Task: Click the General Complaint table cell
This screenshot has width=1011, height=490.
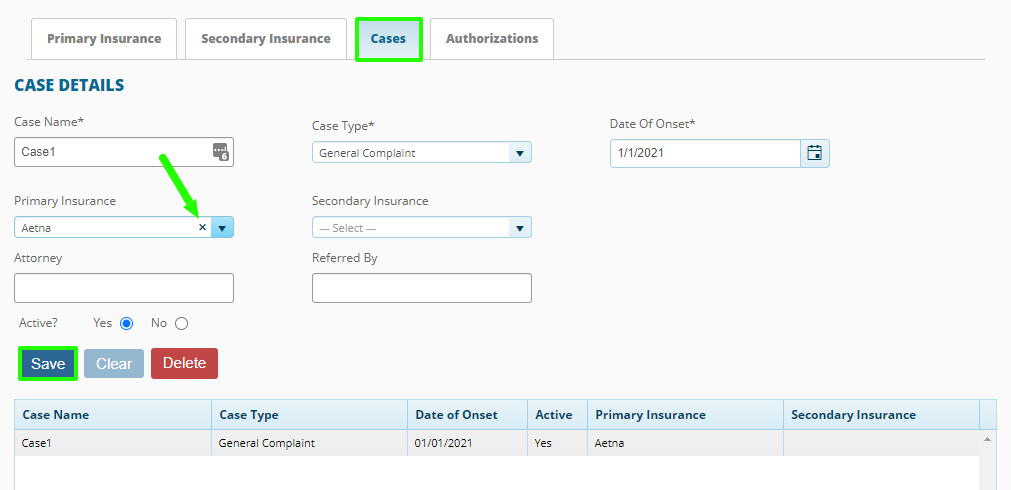Action: click(309, 444)
